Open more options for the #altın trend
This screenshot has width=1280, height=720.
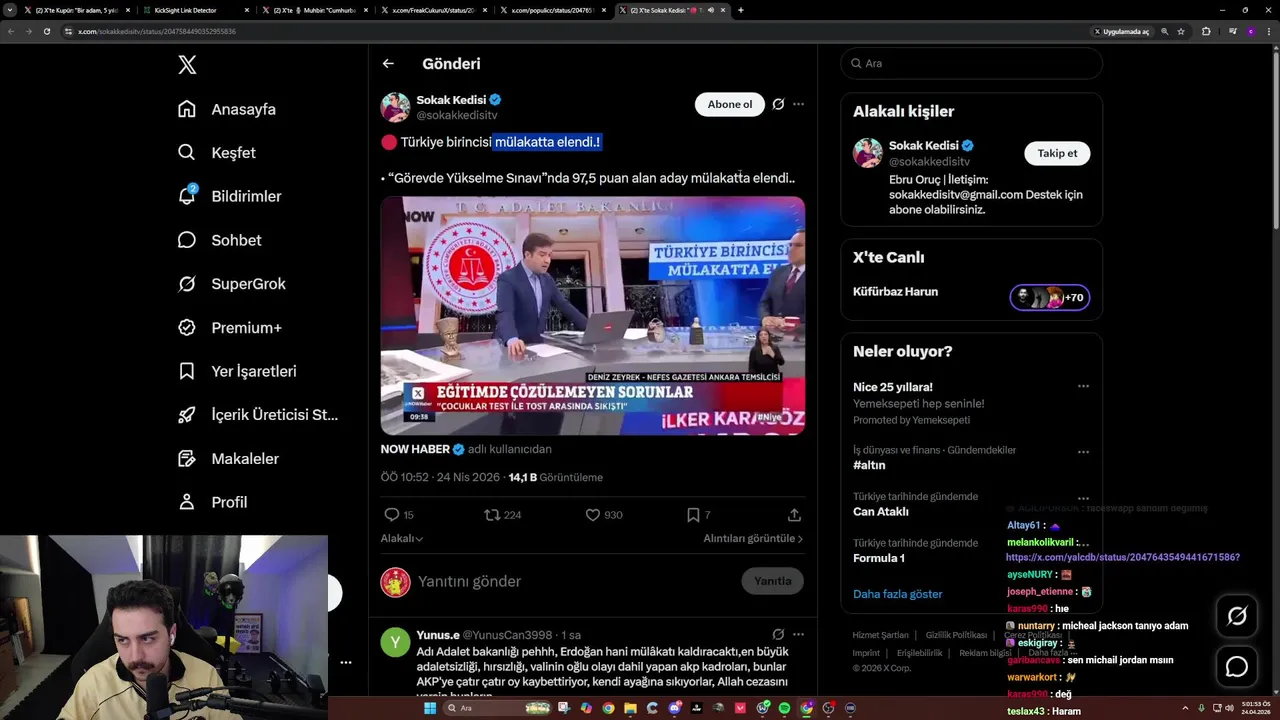pyautogui.click(x=1083, y=452)
